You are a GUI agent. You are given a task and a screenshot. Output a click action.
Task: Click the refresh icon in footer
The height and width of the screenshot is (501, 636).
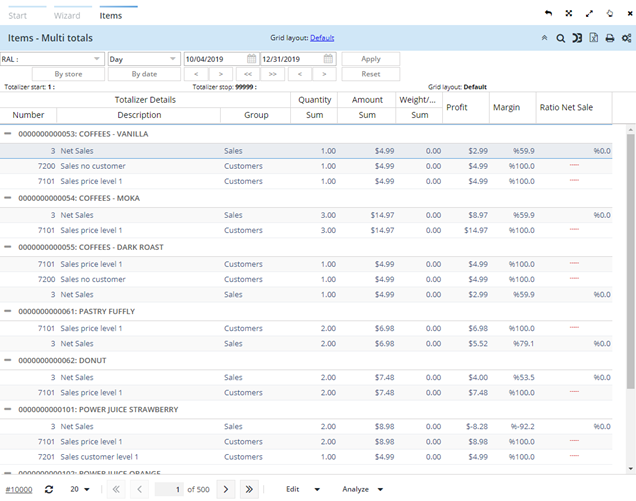pos(48,489)
